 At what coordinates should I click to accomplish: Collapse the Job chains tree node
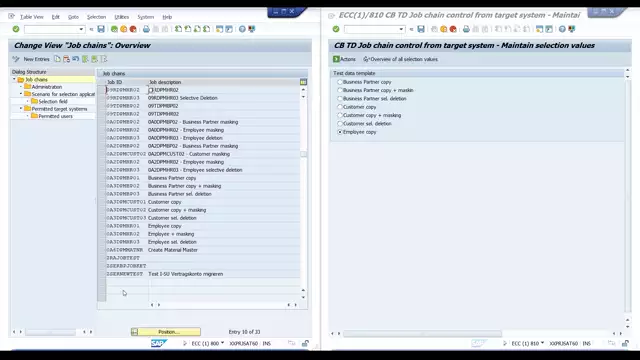14,80
